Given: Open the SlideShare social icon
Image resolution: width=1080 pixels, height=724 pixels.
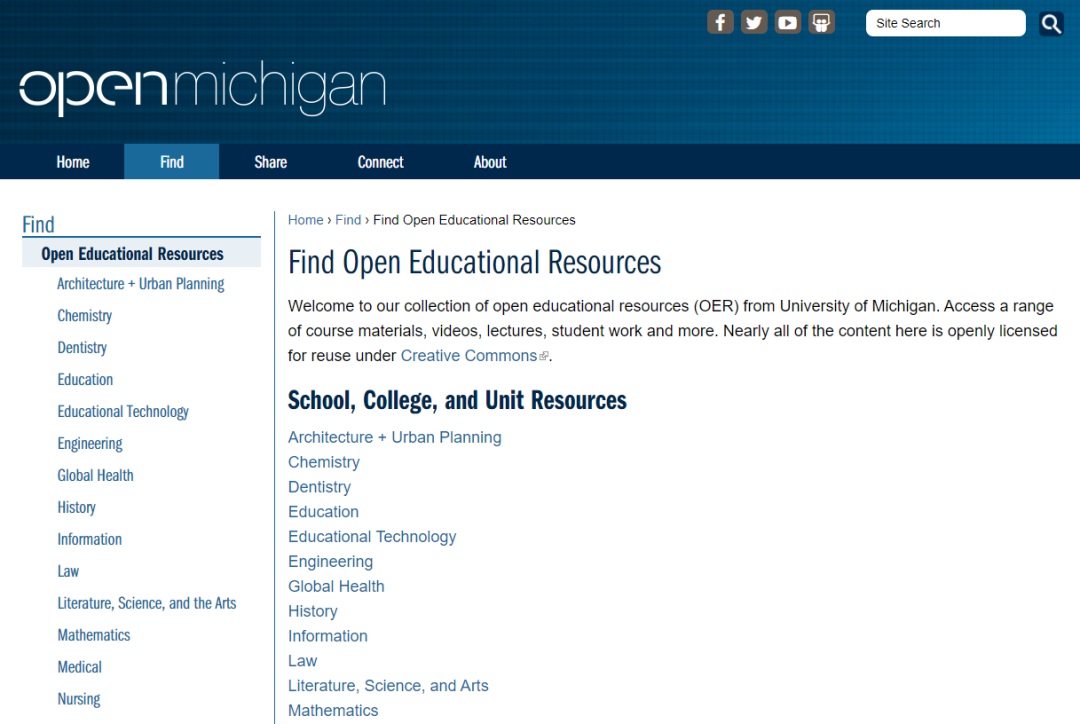Looking at the screenshot, I should point(821,23).
